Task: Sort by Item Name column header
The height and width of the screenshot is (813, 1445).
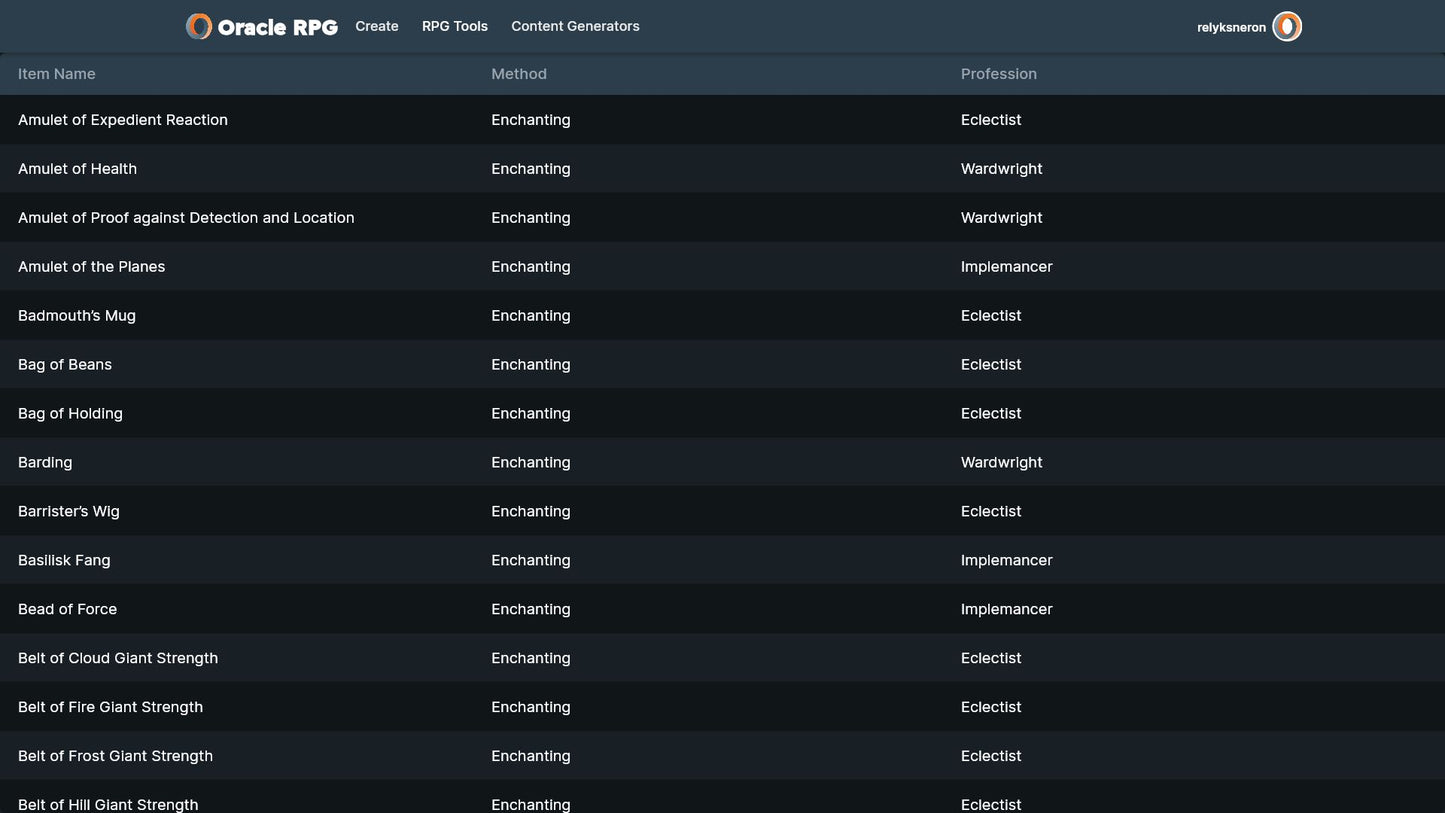Action: click(x=57, y=74)
